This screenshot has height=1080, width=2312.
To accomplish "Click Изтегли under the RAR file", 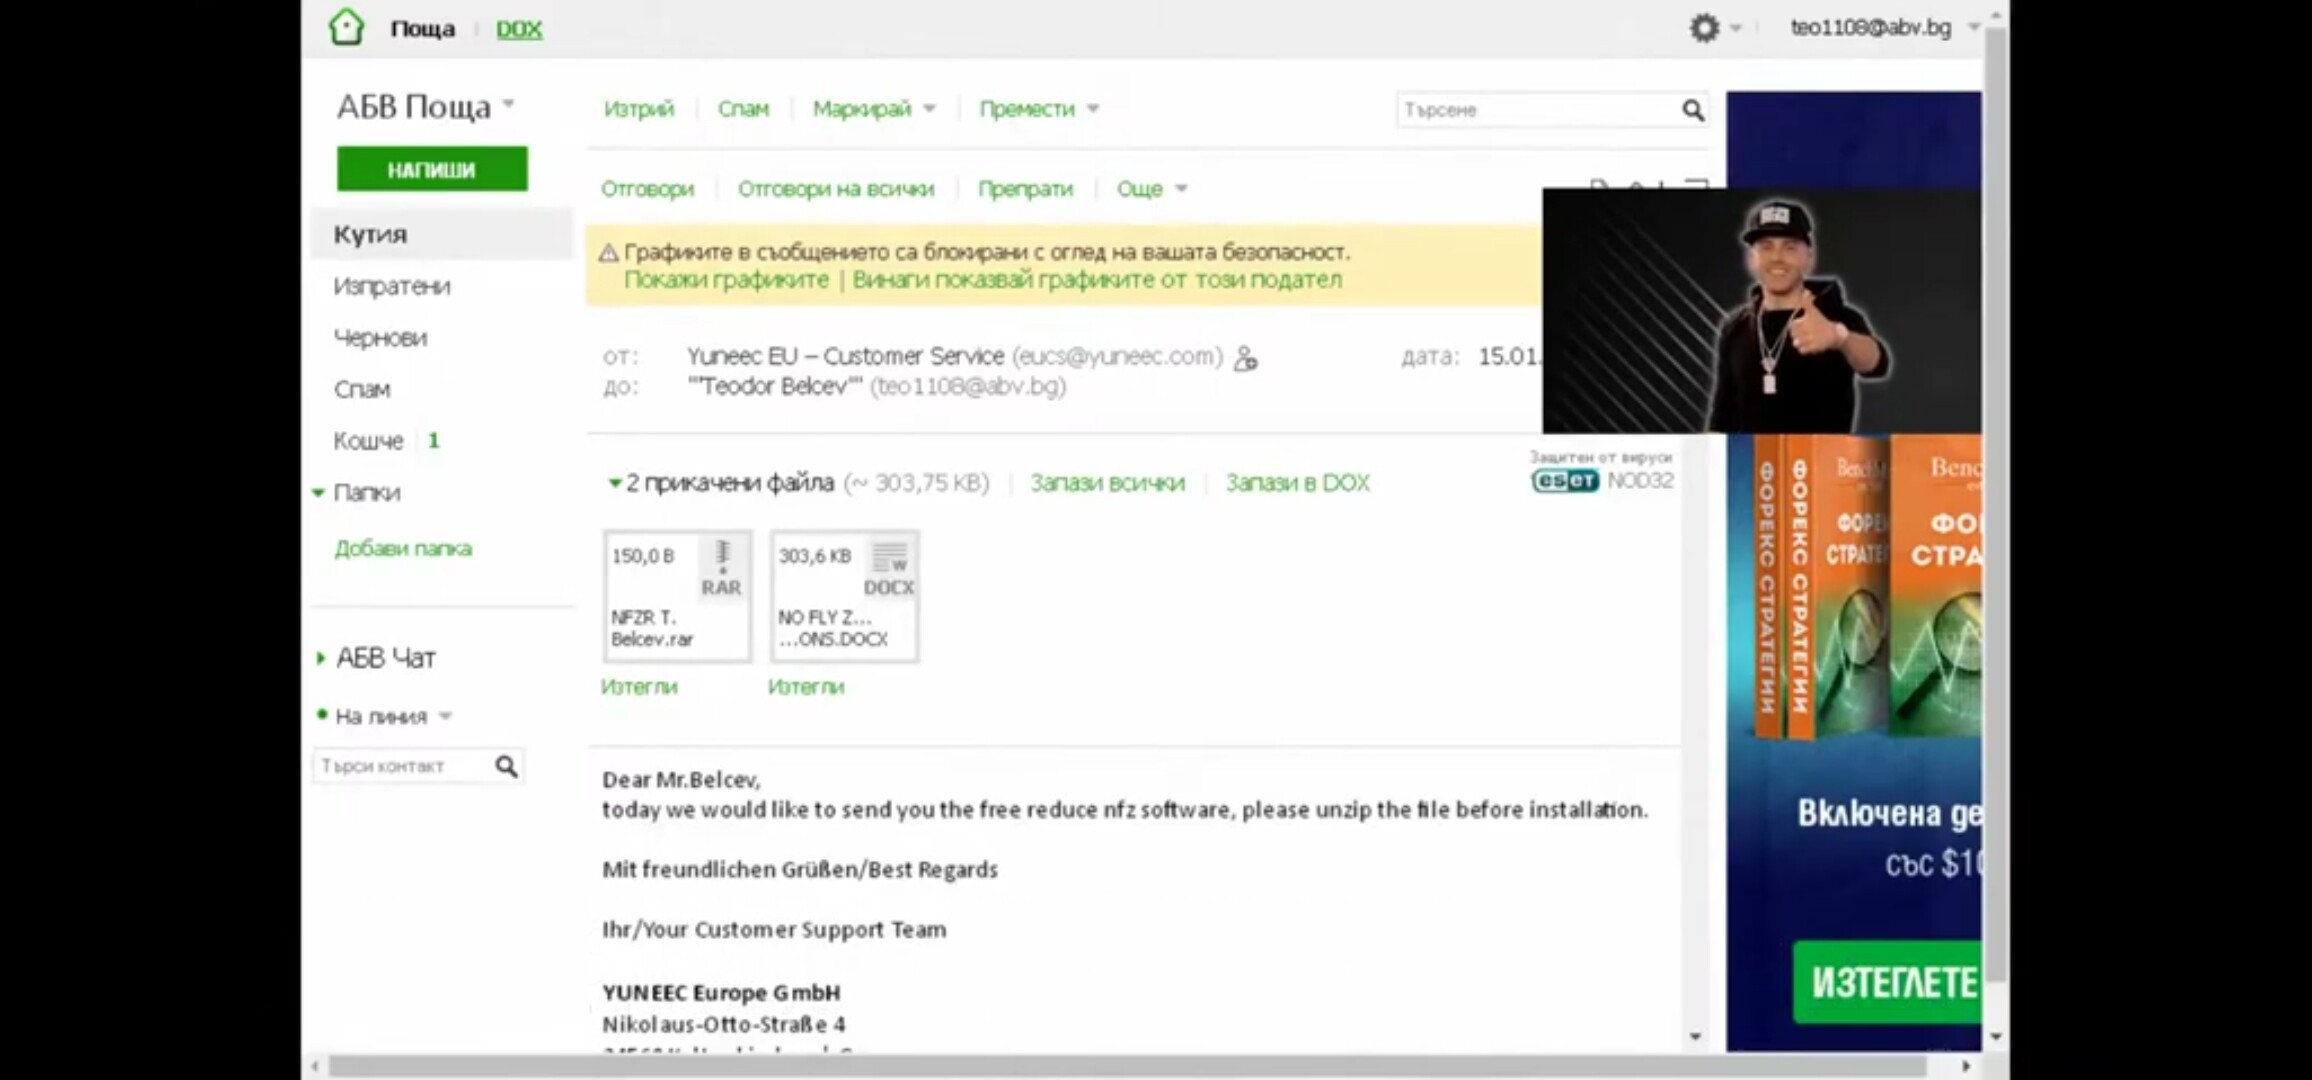I will 639,687.
